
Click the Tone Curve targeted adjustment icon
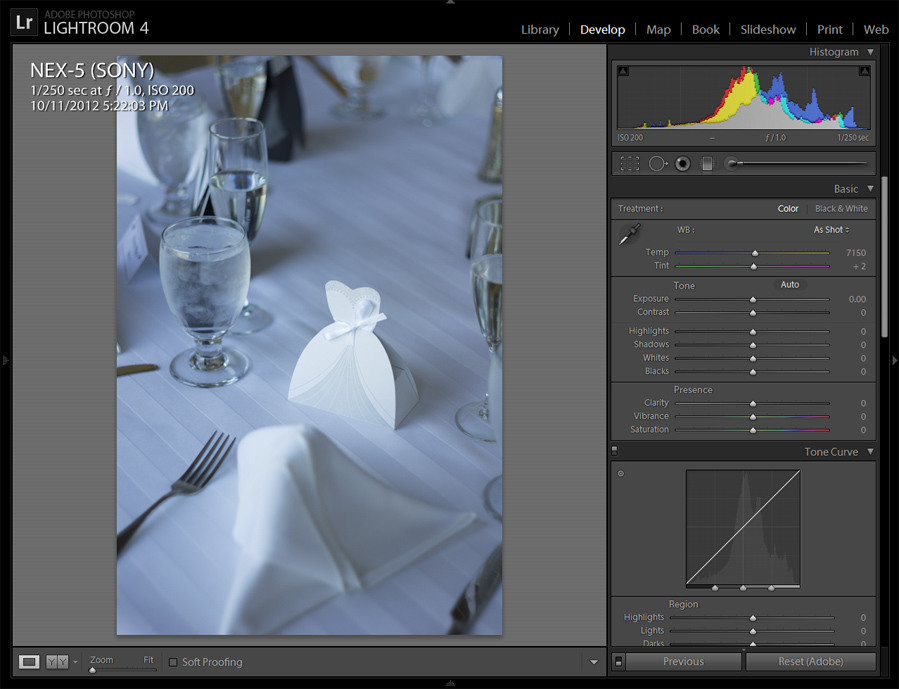(x=621, y=473)
